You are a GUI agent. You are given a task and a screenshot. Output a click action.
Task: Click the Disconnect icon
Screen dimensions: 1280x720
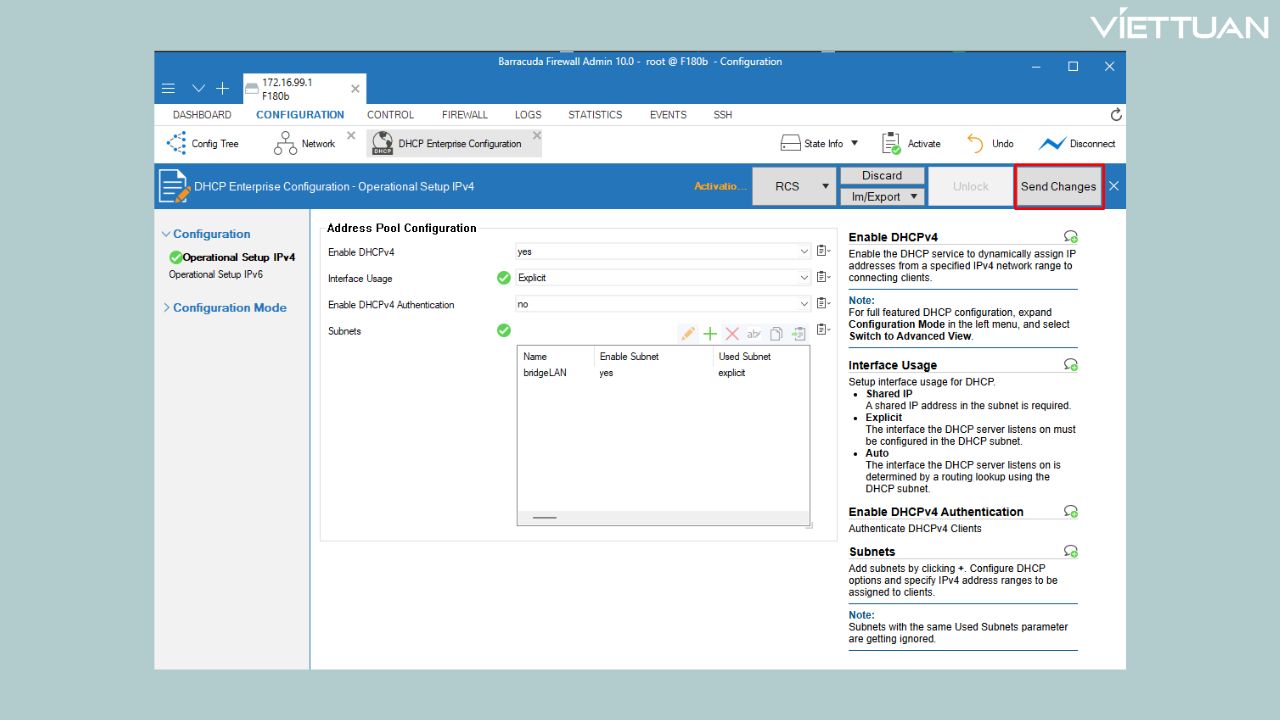[1052, 144]
